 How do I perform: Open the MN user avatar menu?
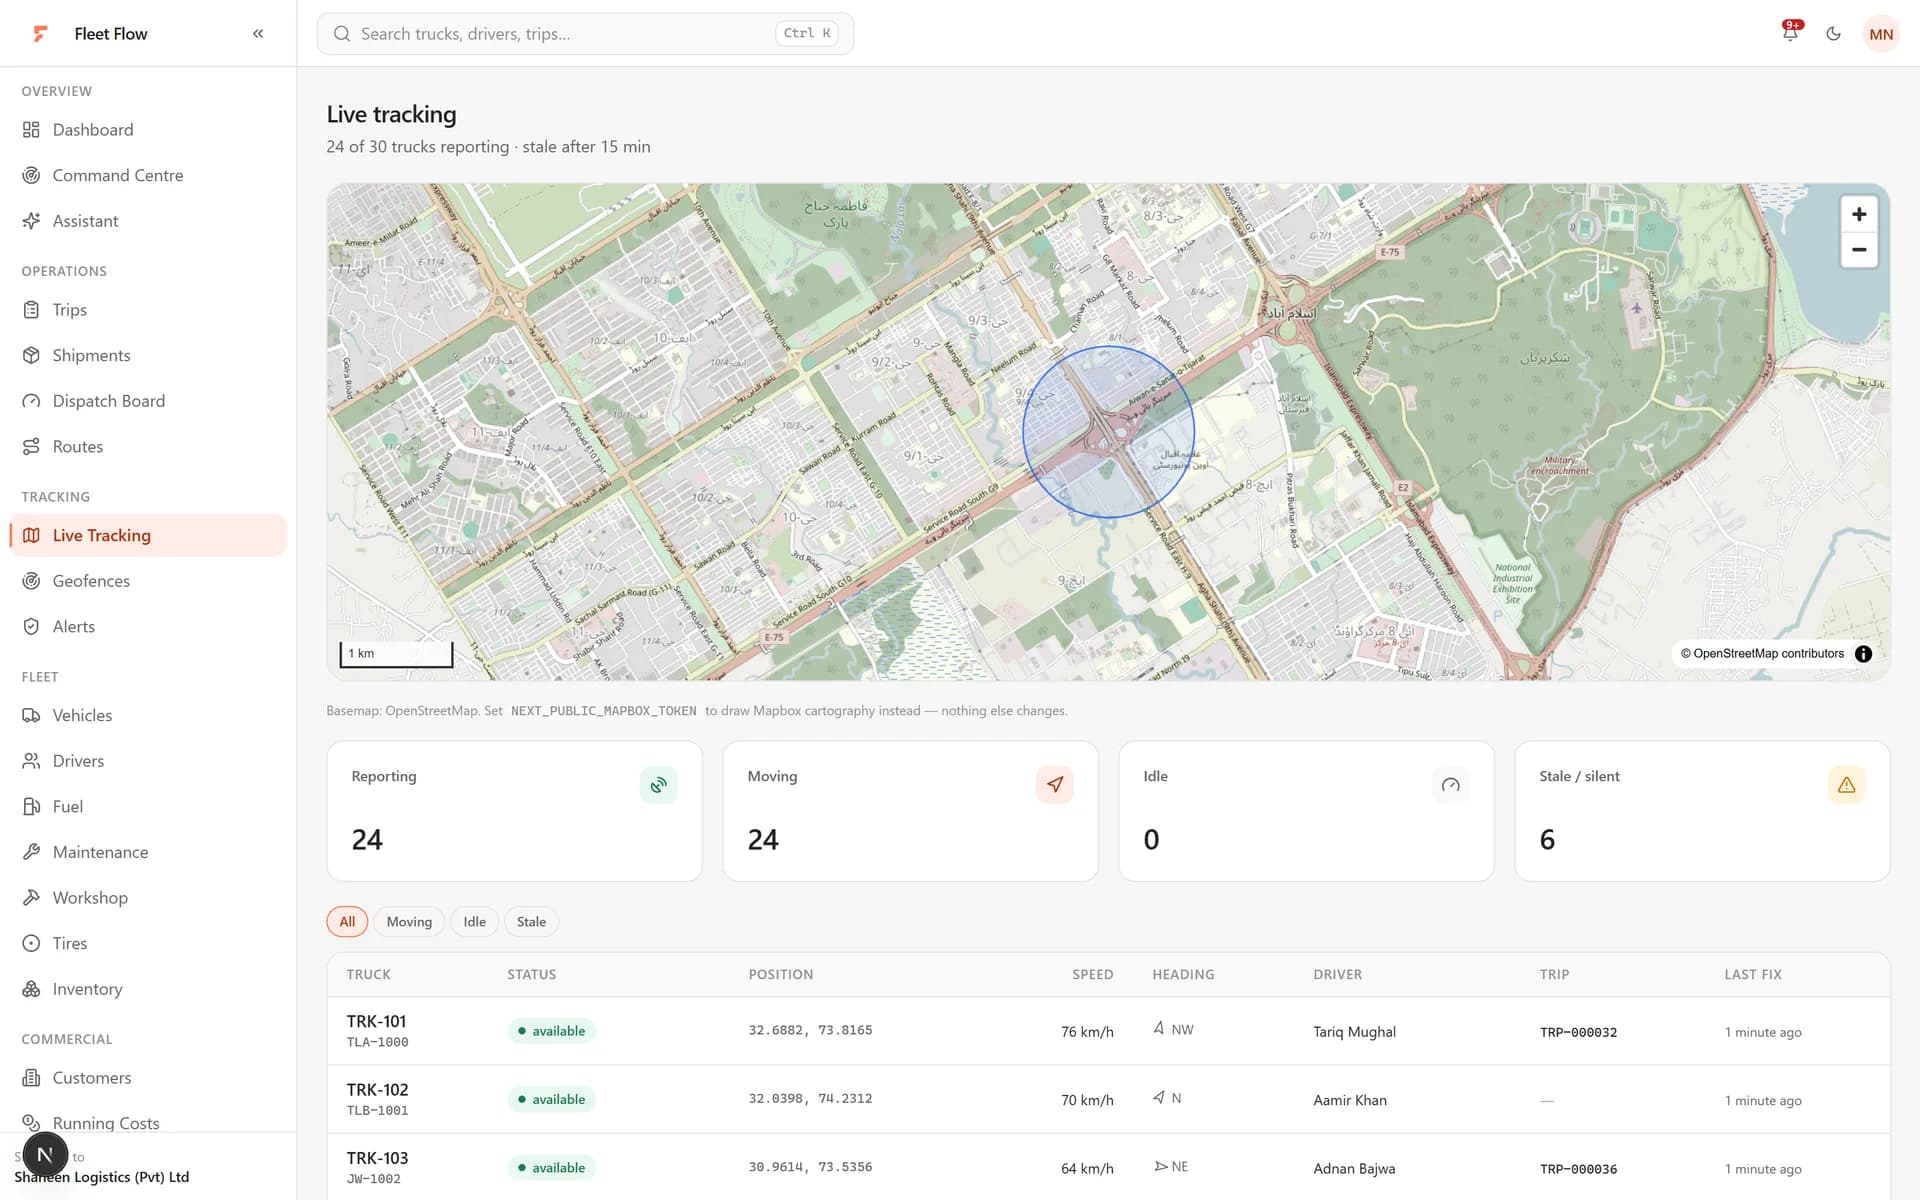point(1881,34)
